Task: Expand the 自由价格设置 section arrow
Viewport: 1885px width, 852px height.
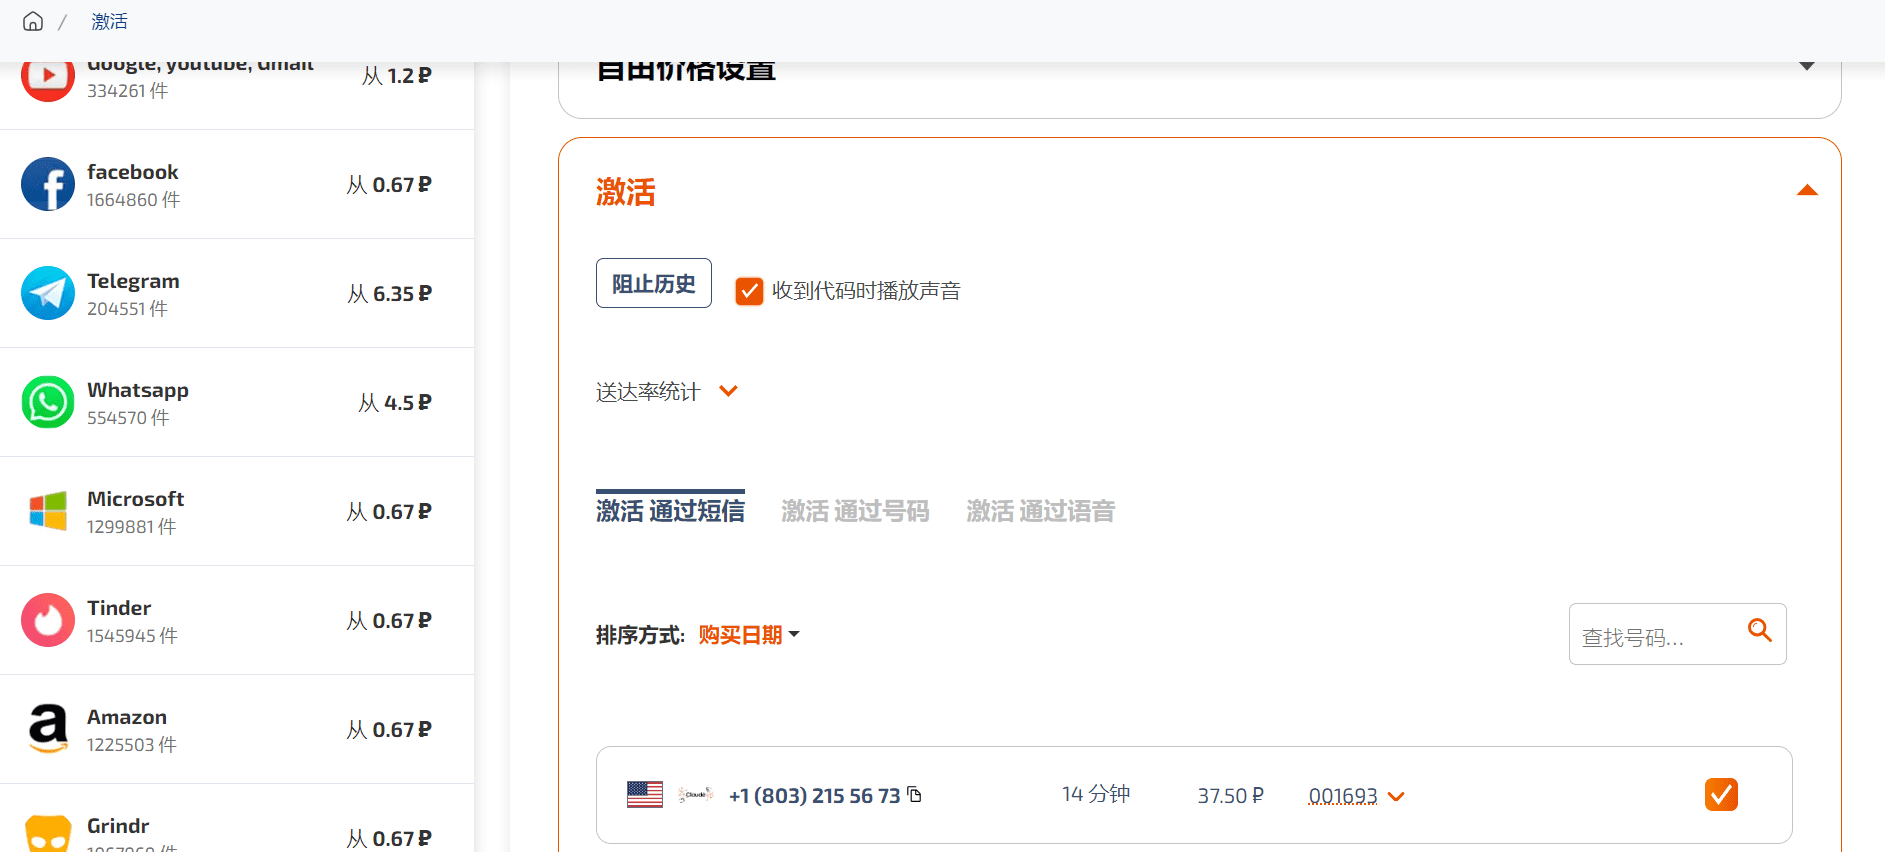Action: coord(1806,66)
